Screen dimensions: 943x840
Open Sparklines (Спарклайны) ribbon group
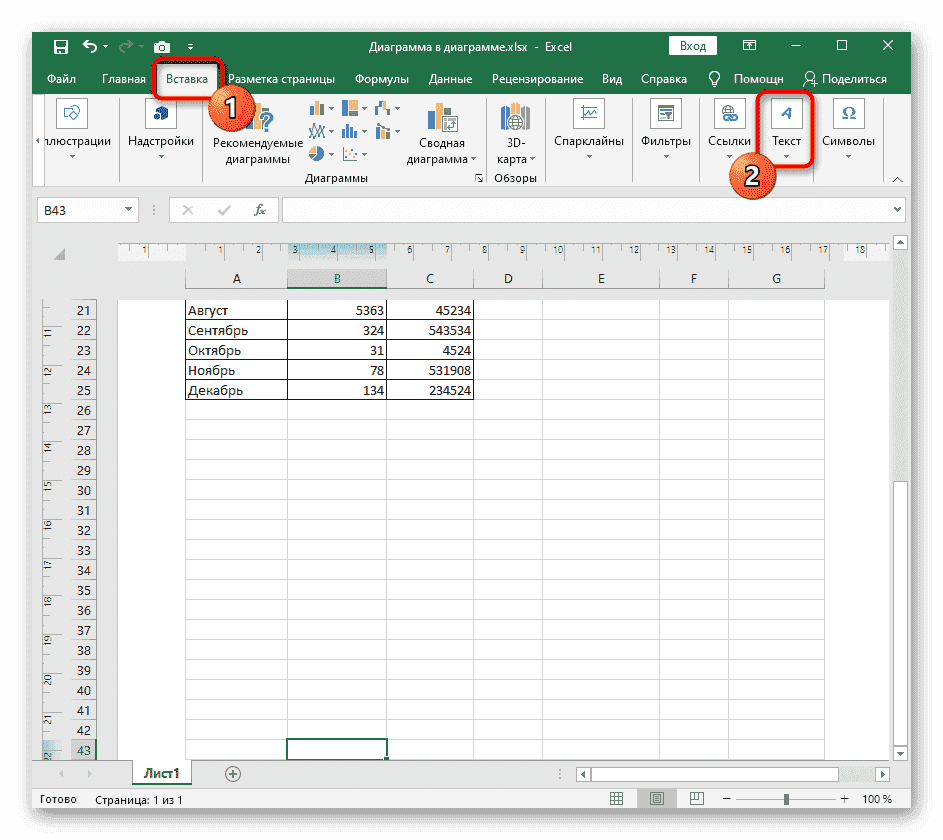tap(590, 128)
